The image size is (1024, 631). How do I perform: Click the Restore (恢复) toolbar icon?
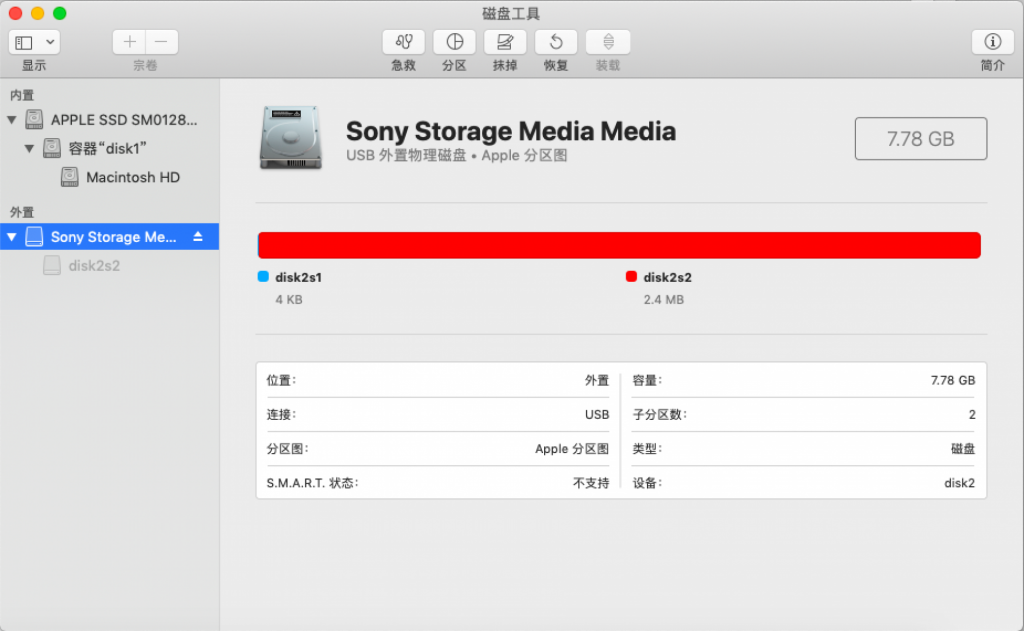pyautogui.click(x=556, y=42)
